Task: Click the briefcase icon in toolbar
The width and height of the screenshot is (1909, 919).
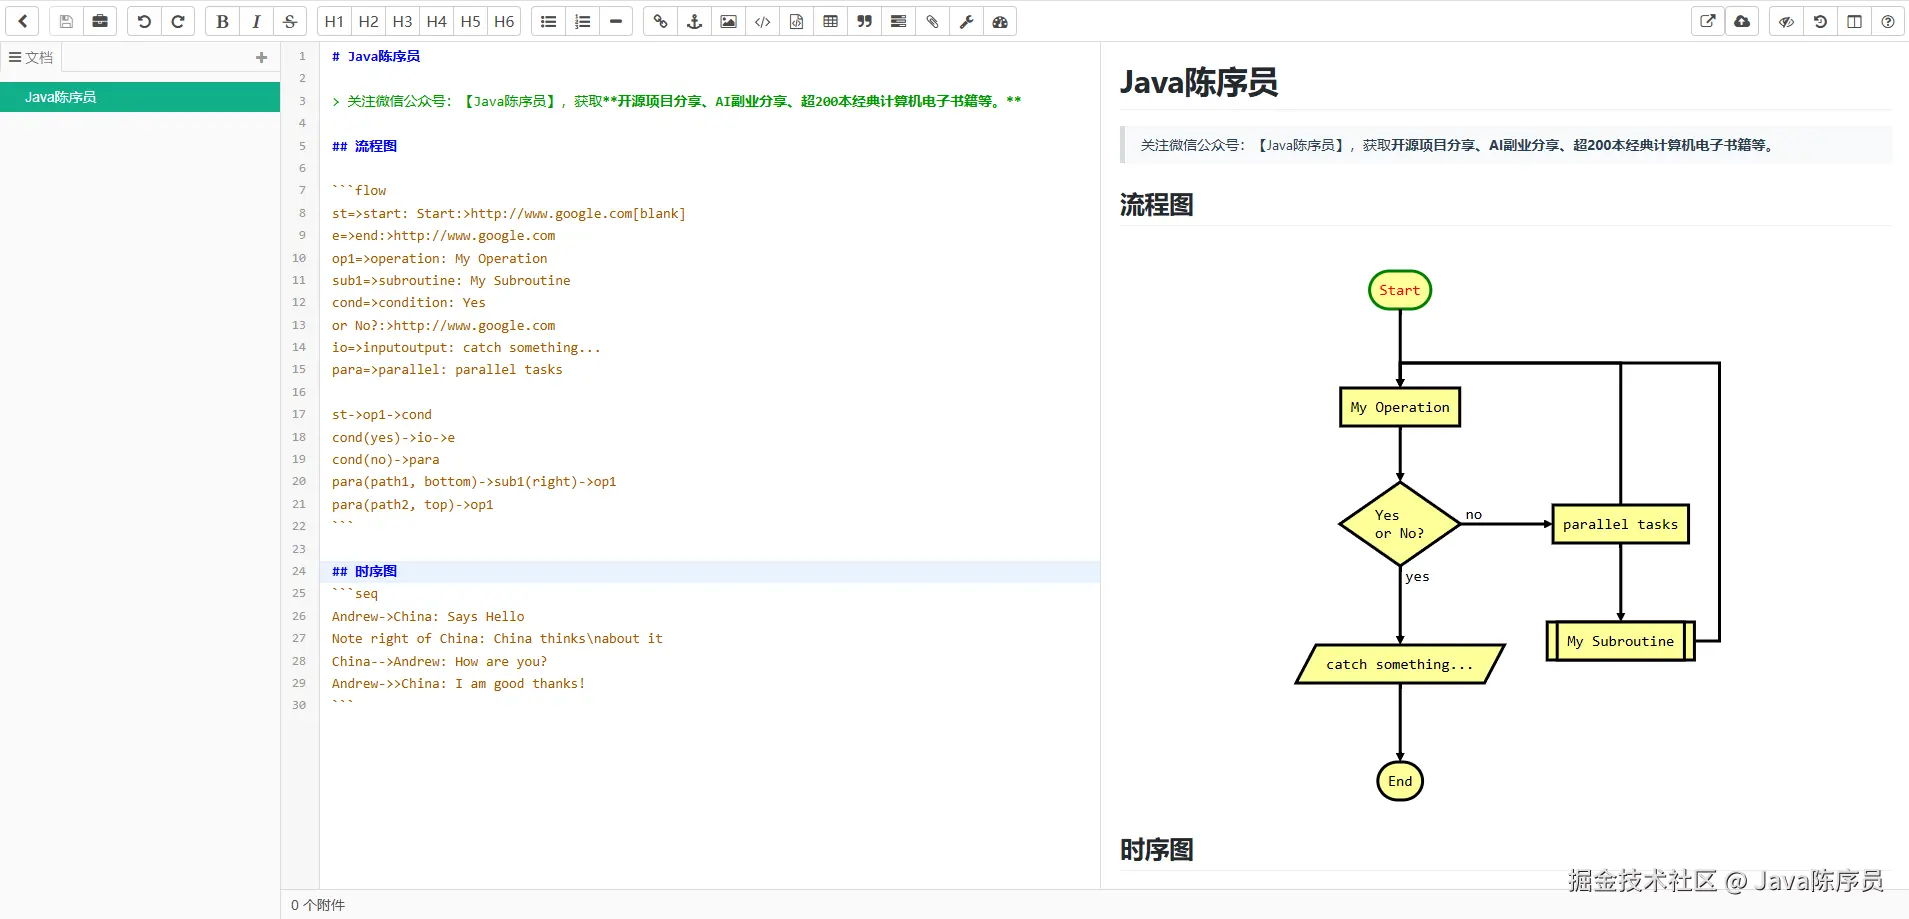Action: pyautogui.click(x=100, y=21)
